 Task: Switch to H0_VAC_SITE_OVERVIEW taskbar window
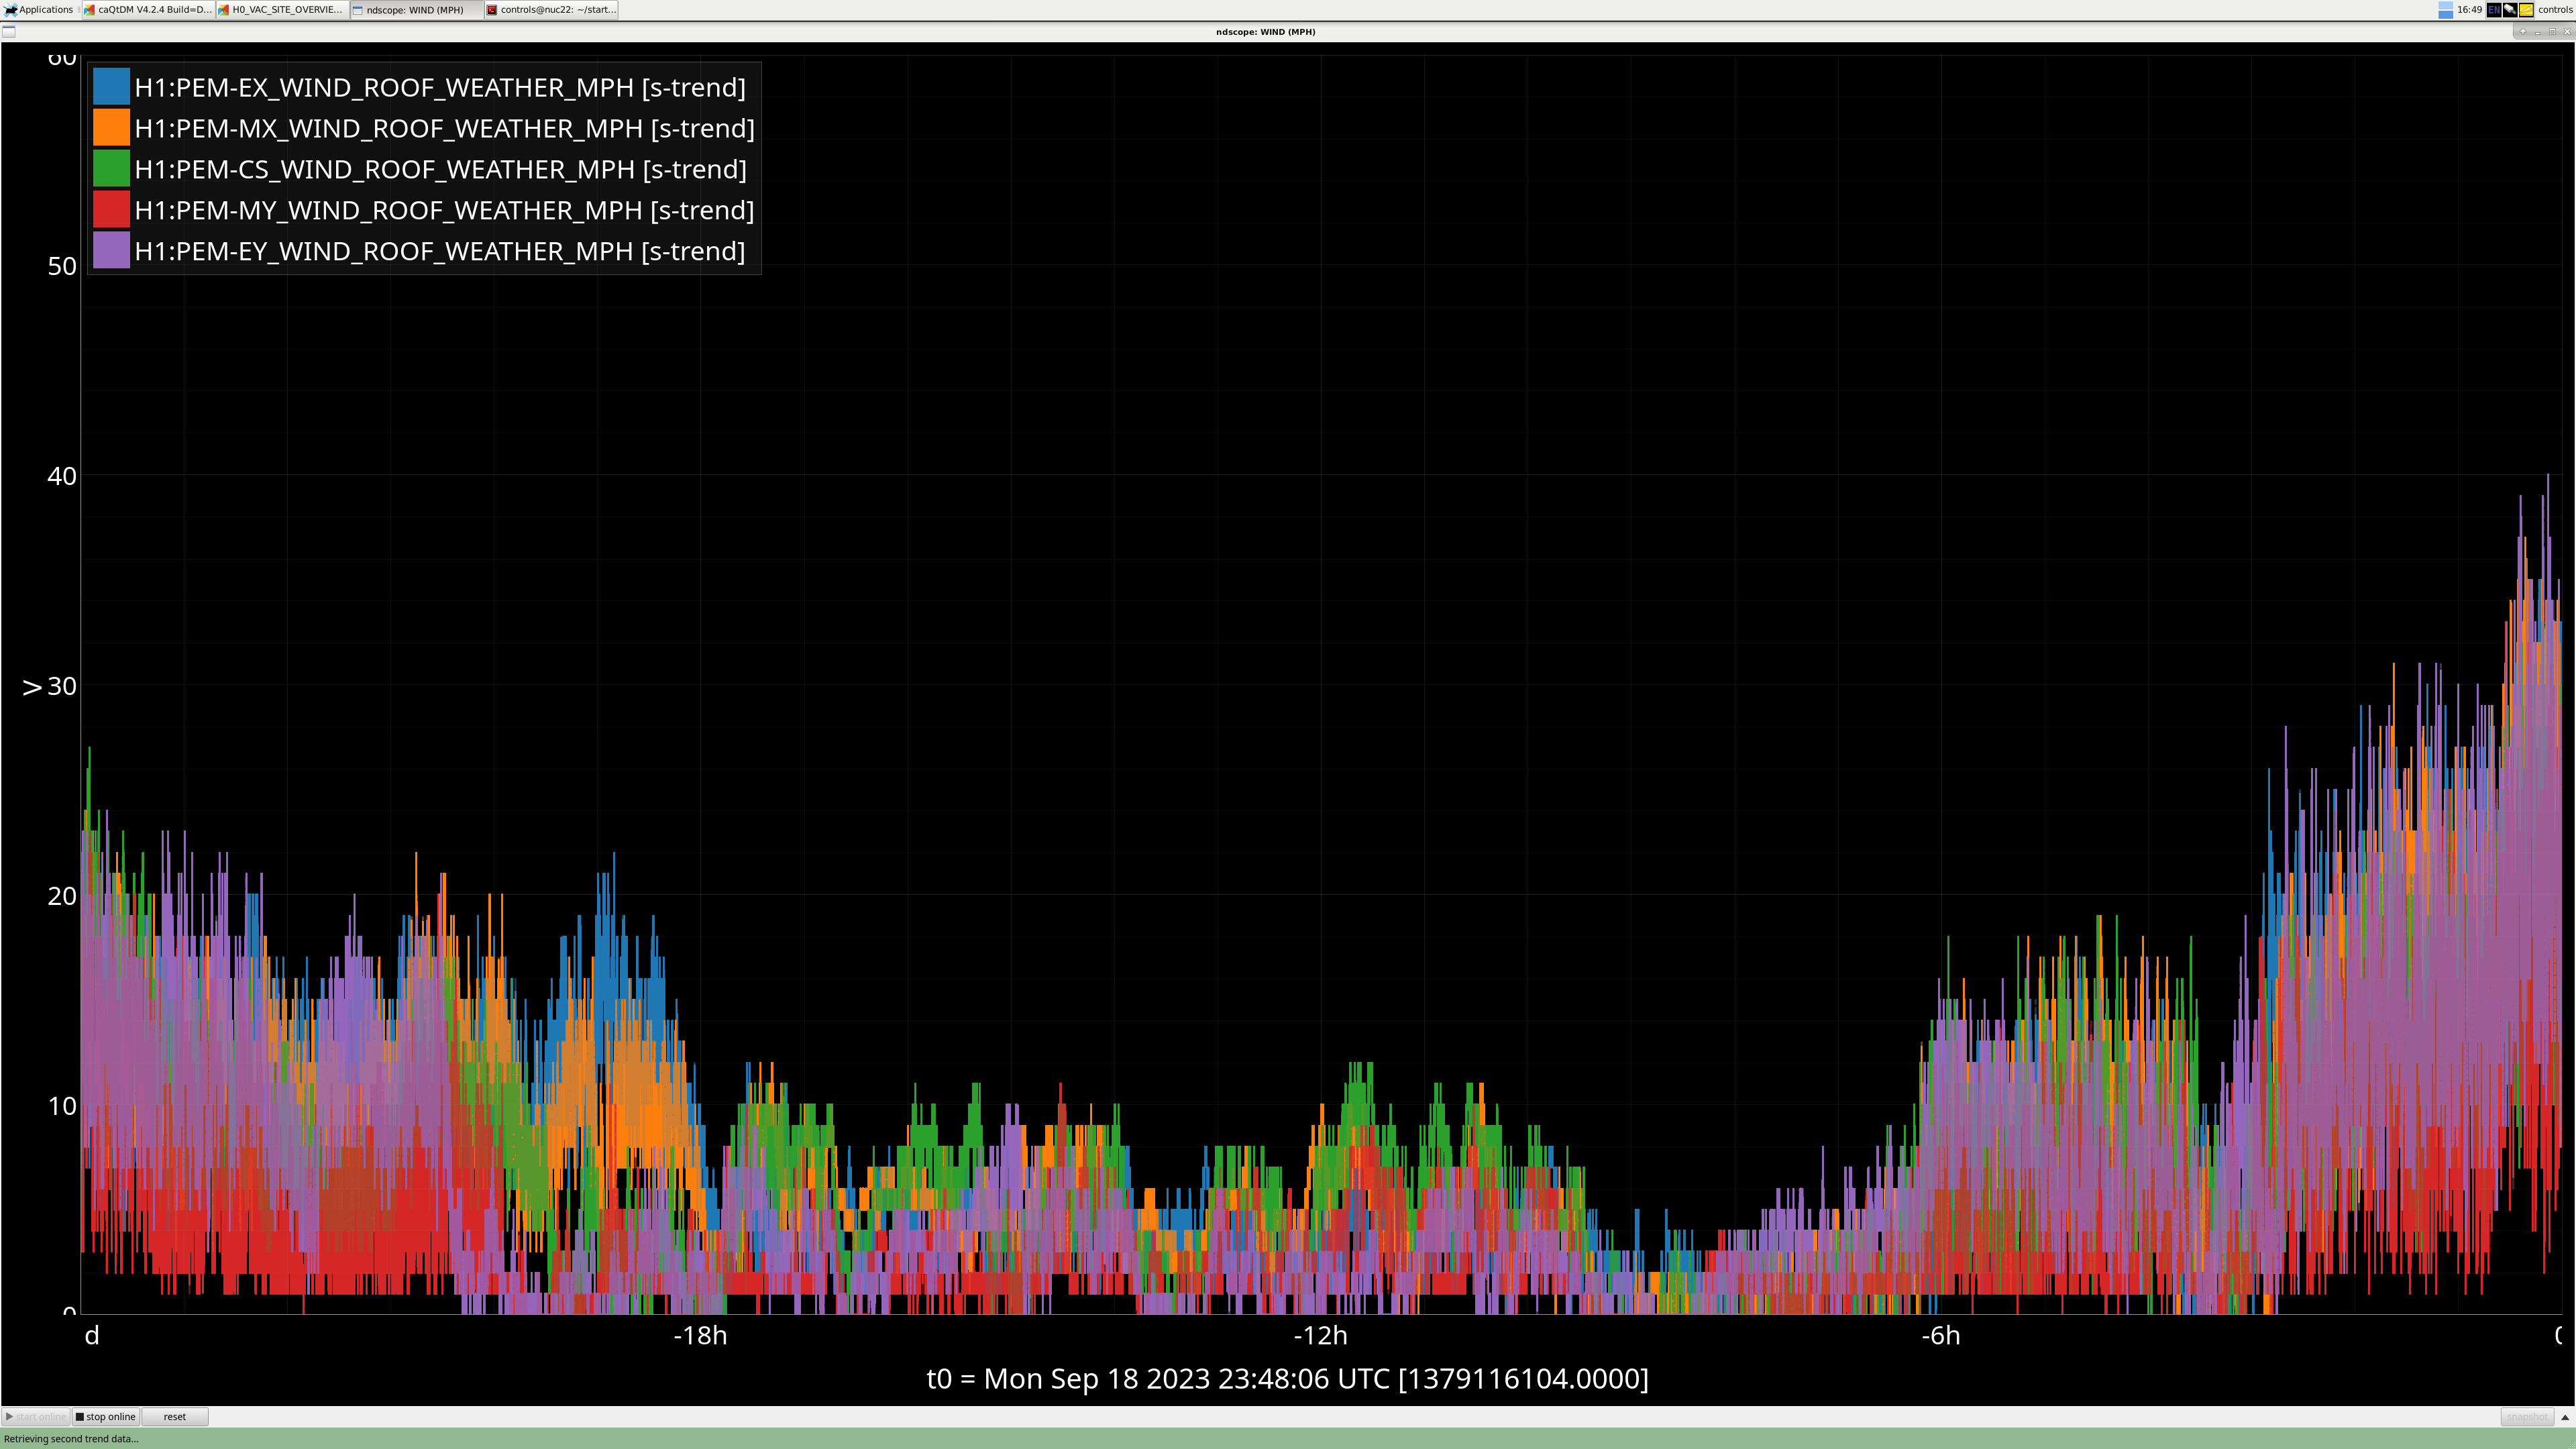click(x=282, y=9)
